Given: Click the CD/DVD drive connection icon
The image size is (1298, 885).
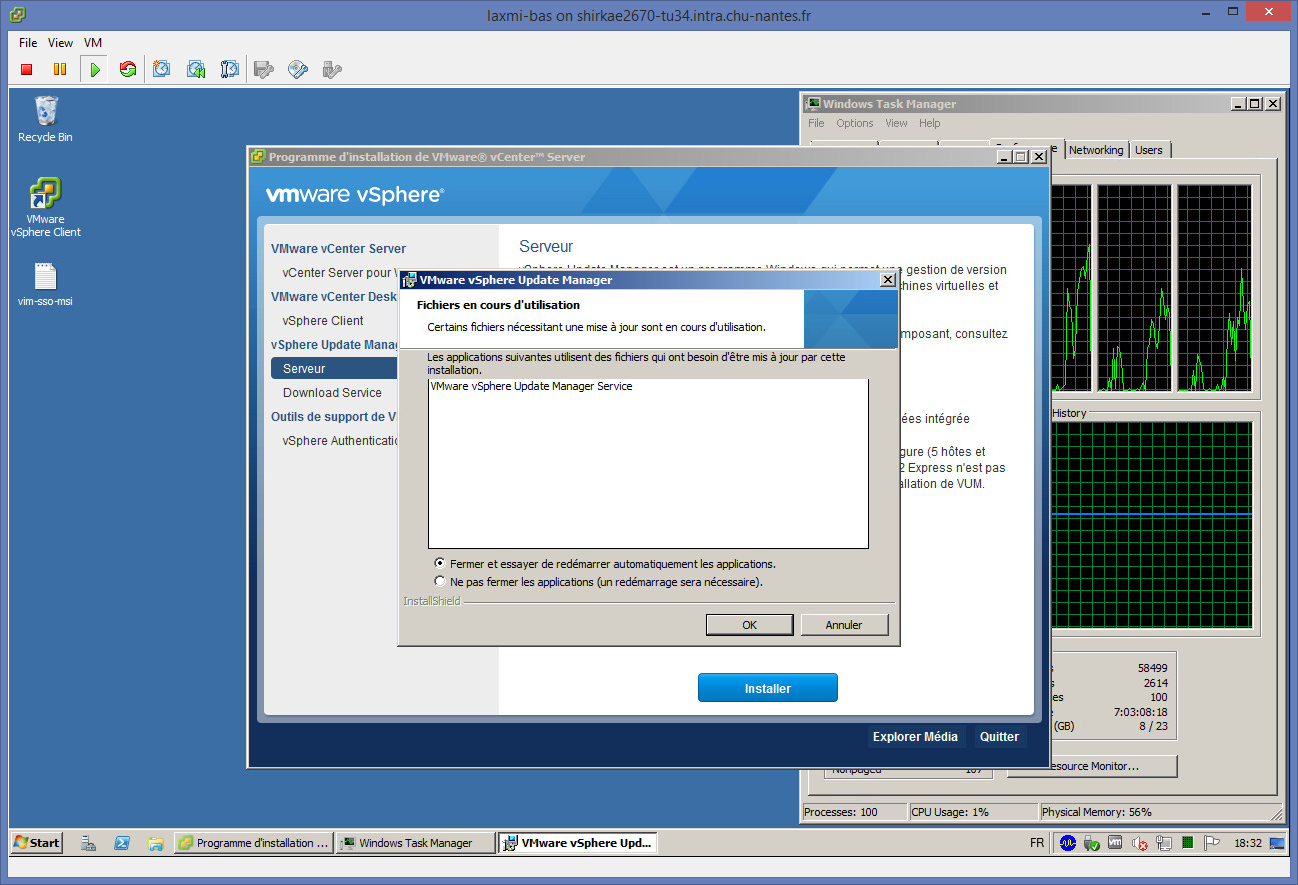Looking at the screenshot, I should tap(298, 69).
